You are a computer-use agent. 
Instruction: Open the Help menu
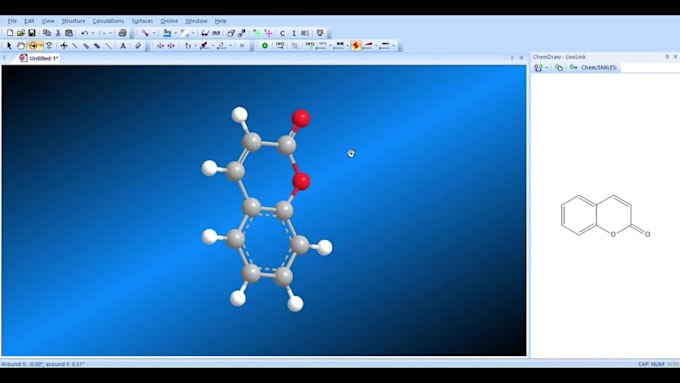tap(221, 21)
